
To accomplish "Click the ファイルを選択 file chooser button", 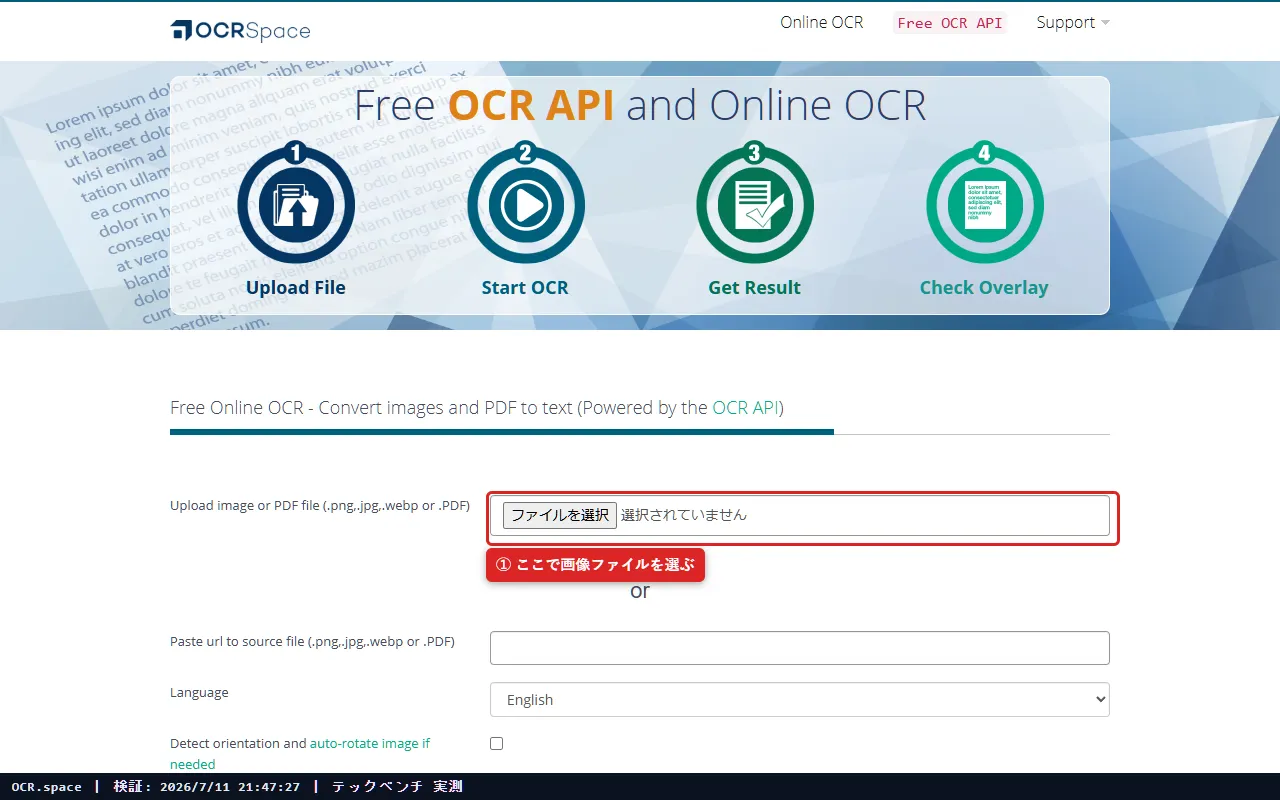I will pyautogui.click(x=560, y=515).
